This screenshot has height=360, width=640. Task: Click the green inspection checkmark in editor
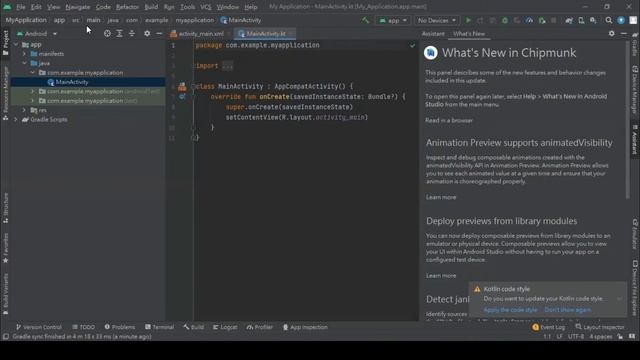pyautogui.click(x=412, y=45)
